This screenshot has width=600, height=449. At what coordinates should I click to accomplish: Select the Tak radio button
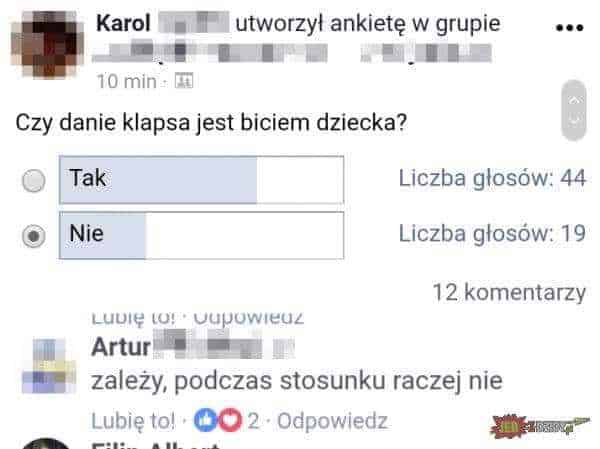(34, 180)
